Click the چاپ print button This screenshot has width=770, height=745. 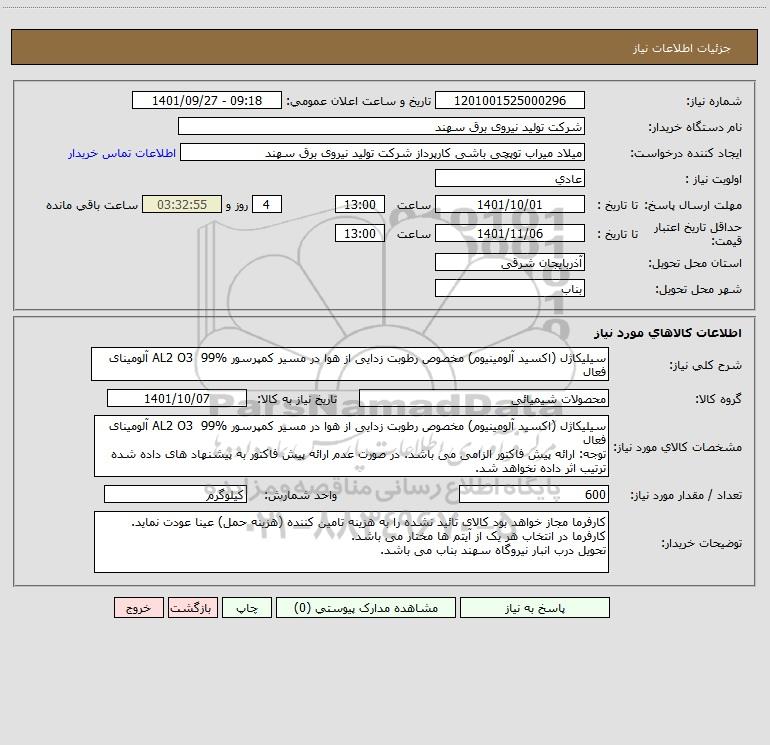[247, 607]
